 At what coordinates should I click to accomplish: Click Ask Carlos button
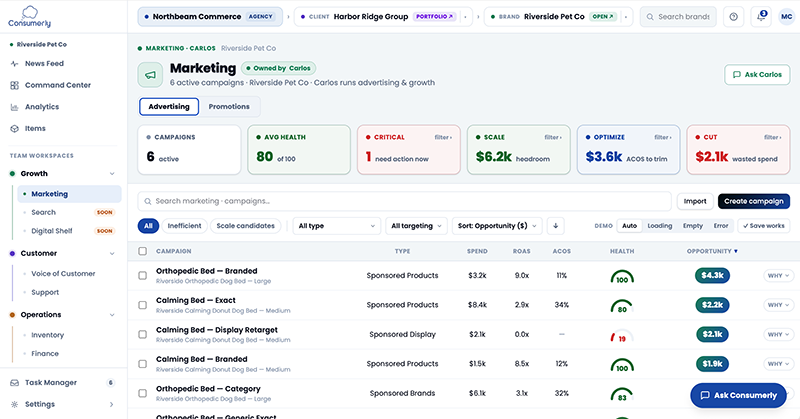757,75
